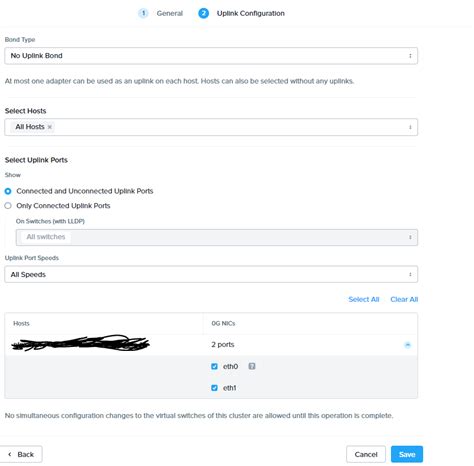Viewport: 474px width, 466px height.
Task: Remove the All Hosts tag
Action: coord(50,127)
